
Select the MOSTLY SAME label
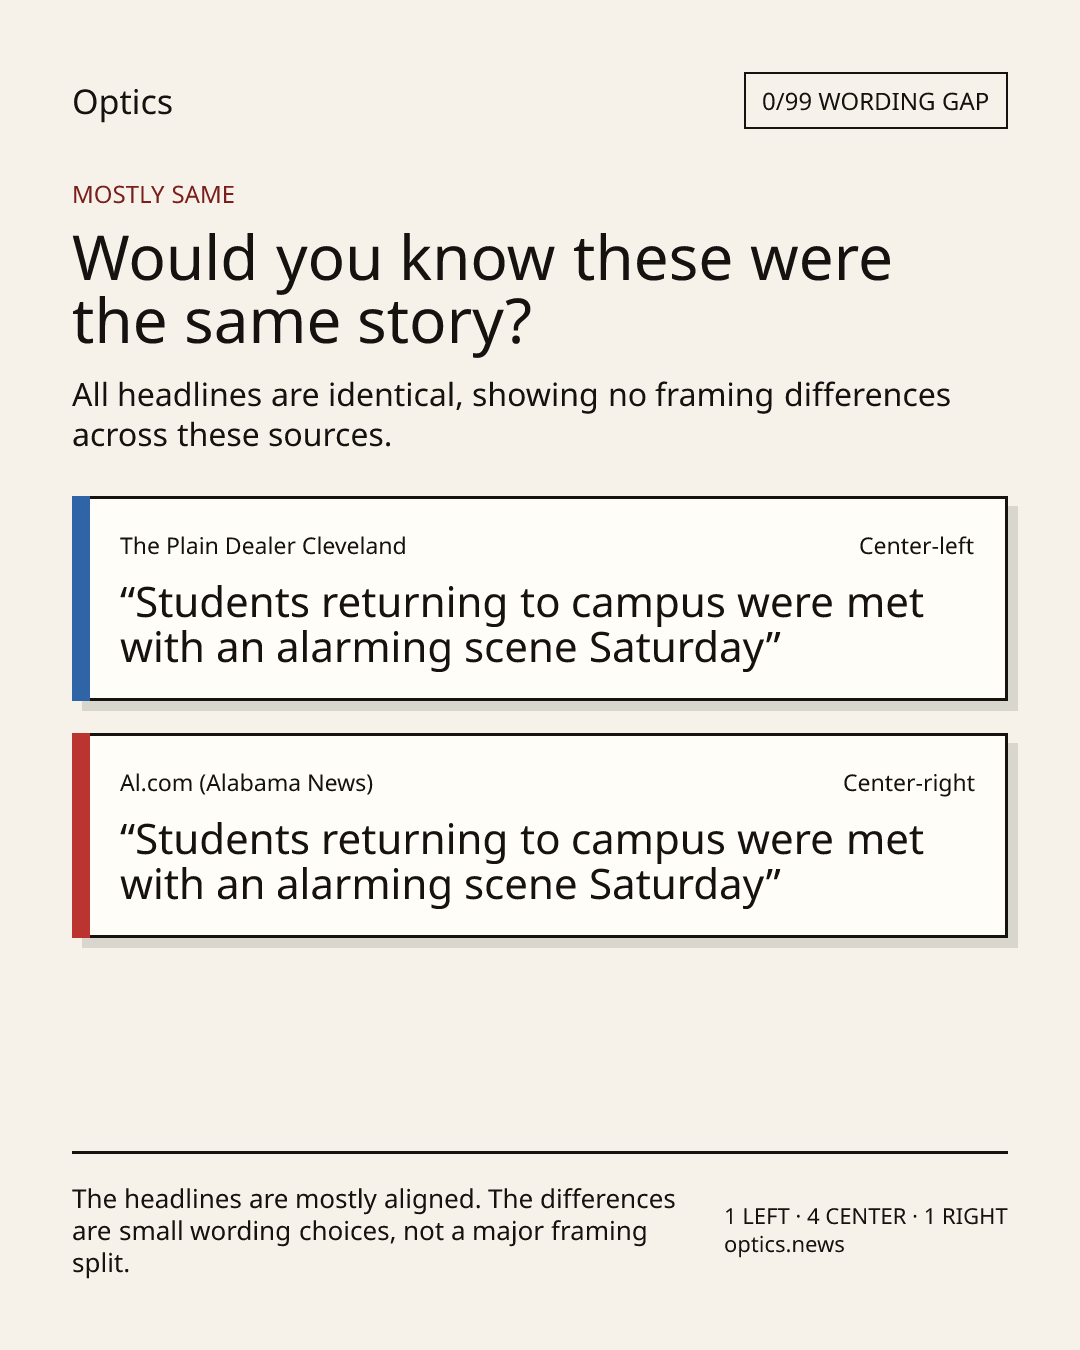point(153,195)
